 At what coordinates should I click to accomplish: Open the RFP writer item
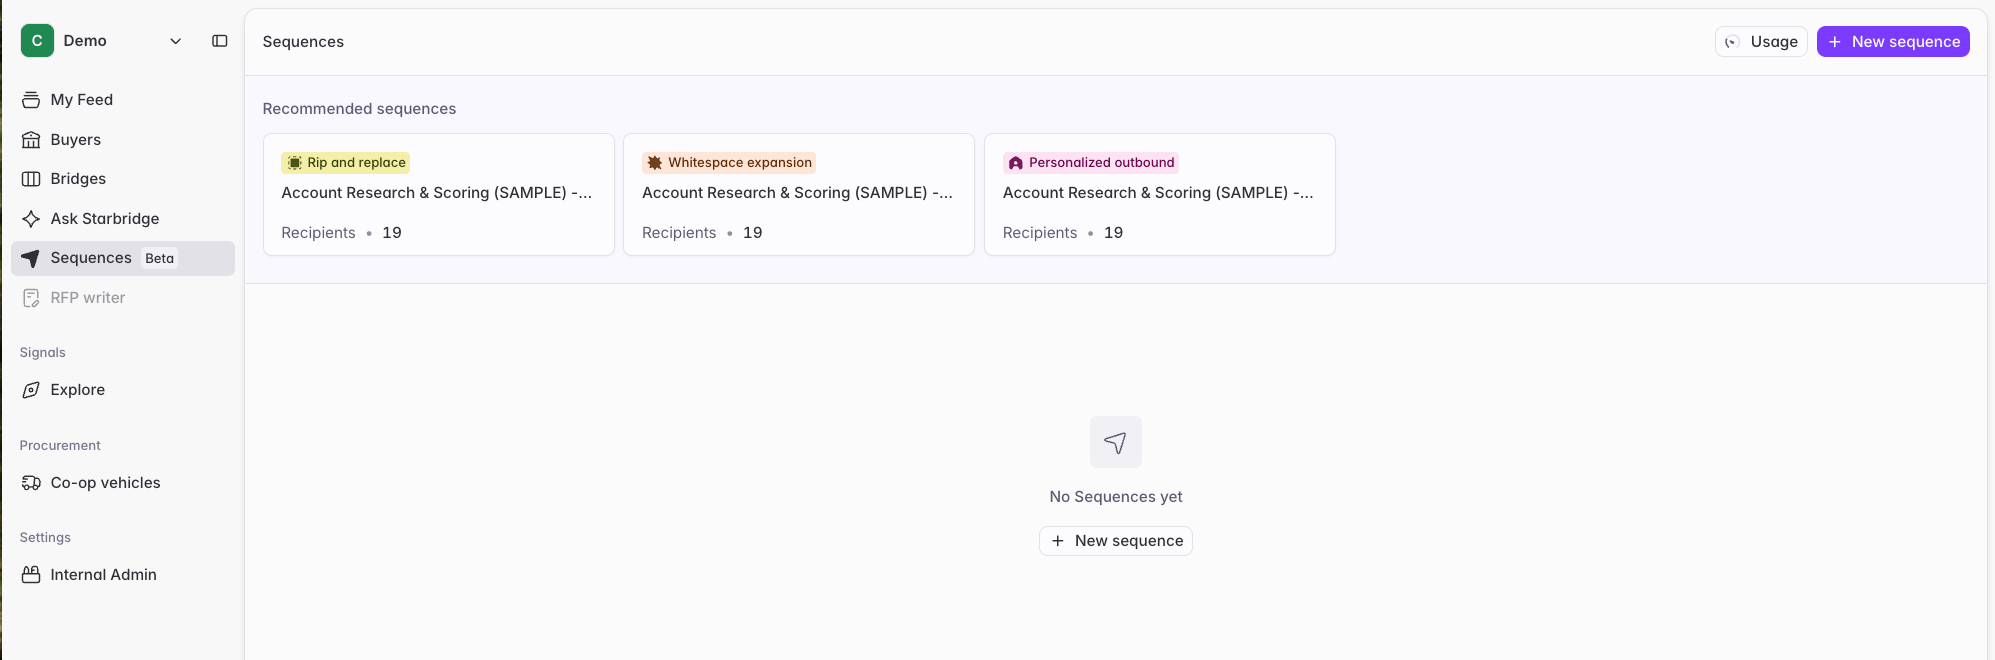(123, 298)
